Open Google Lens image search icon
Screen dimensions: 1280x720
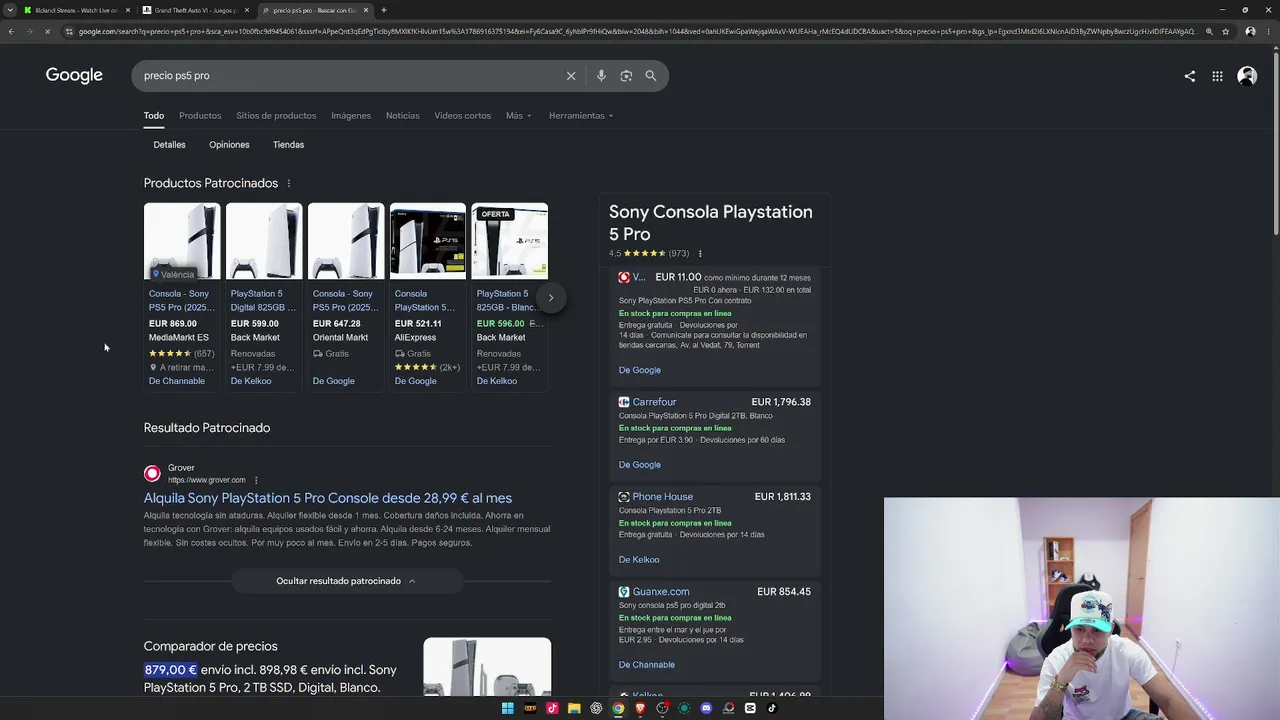coord(626,76)
